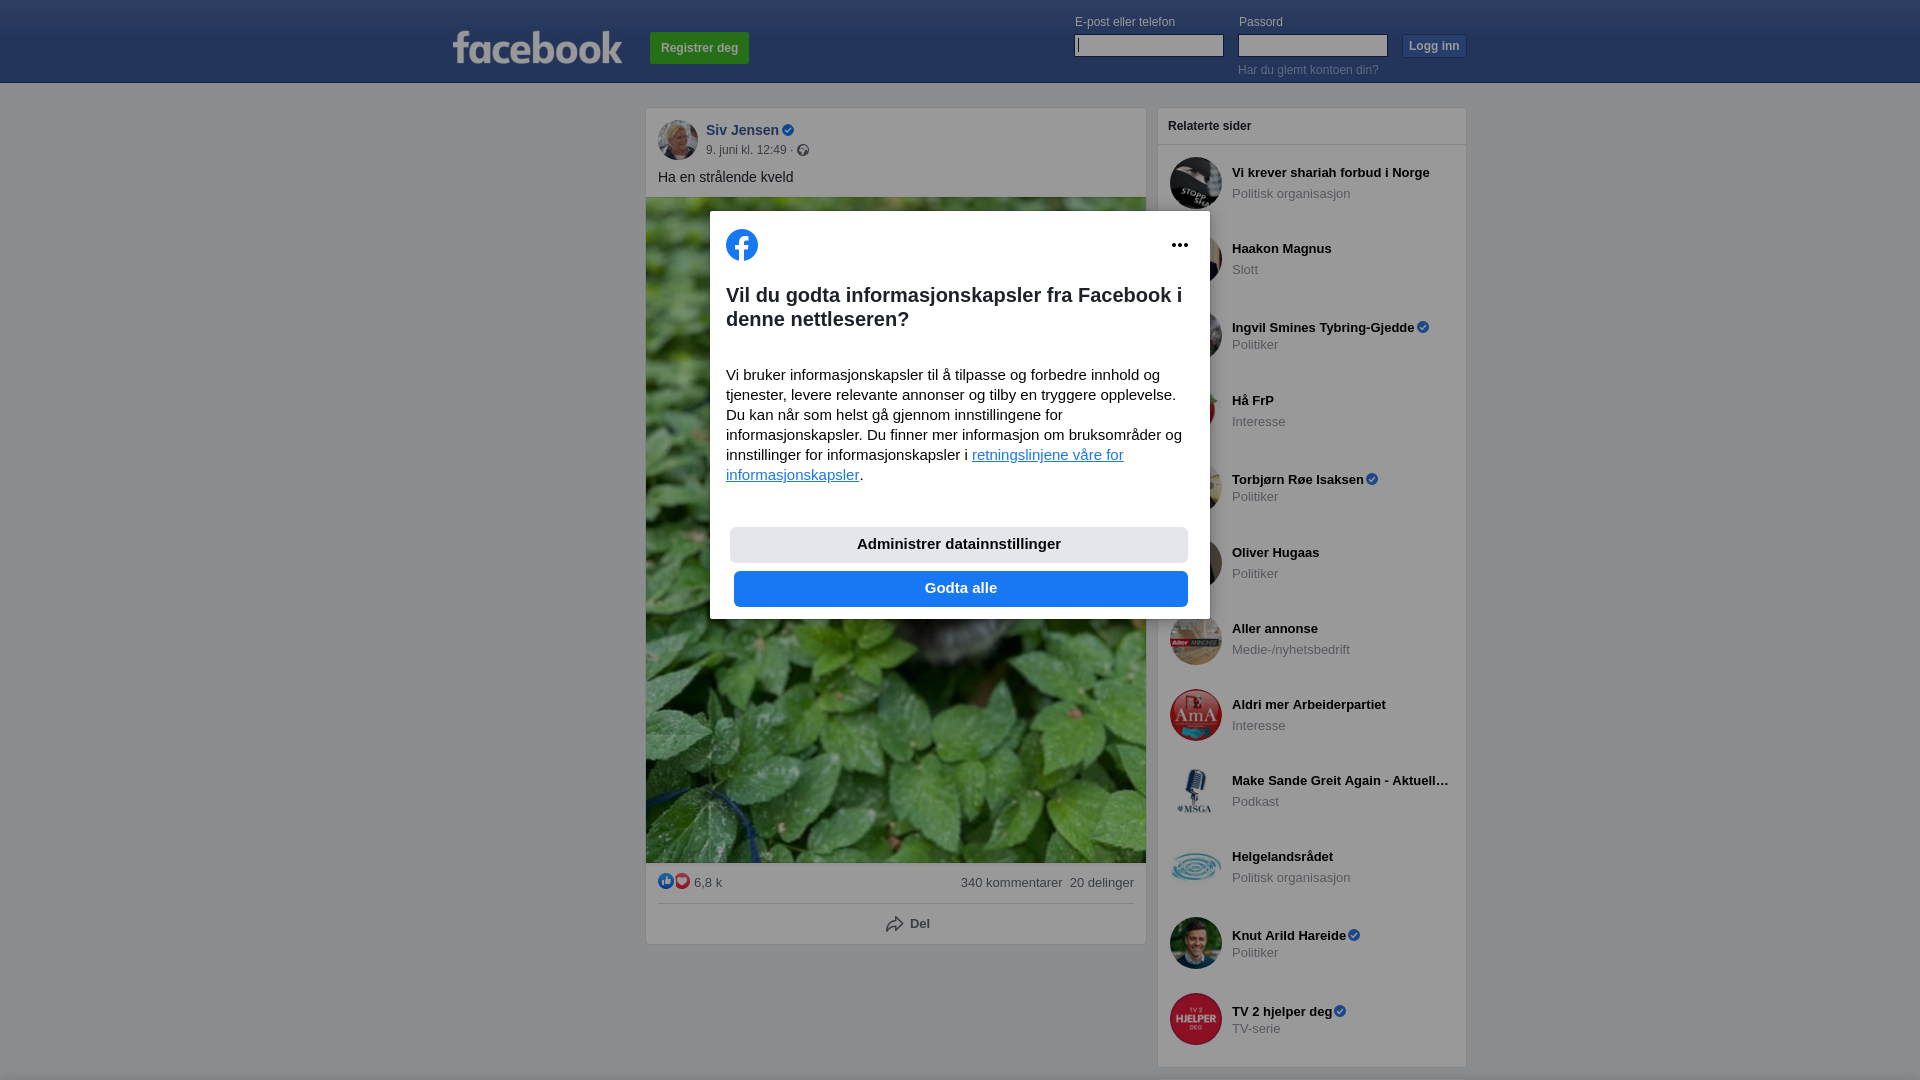Open the Knut Arild Hareide profile picture
Screen dimensions: 1920x1080
coord(1196,943)
